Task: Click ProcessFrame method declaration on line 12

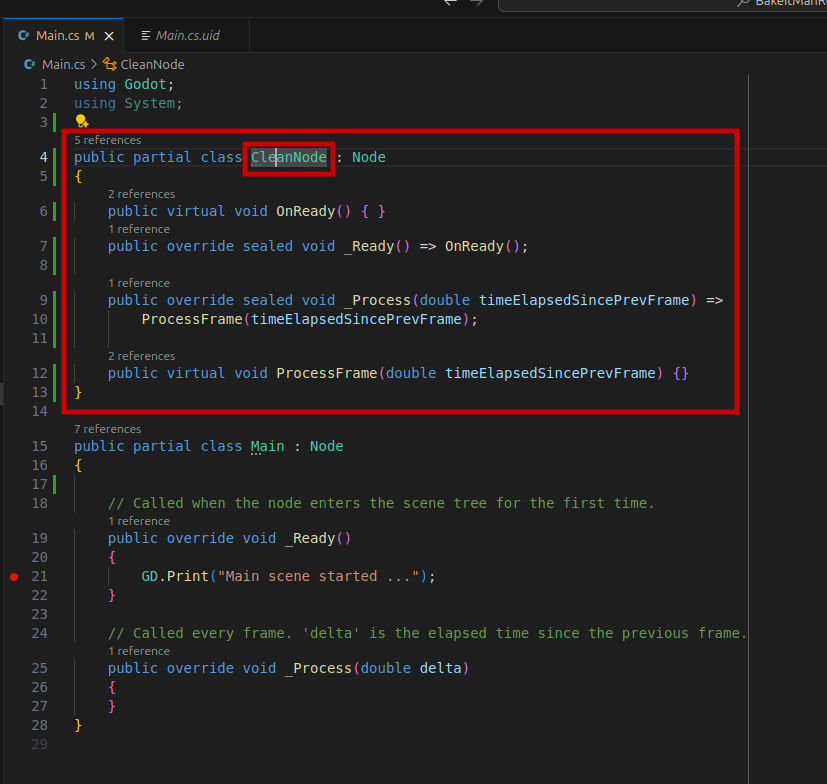Action: pos(326,374)
